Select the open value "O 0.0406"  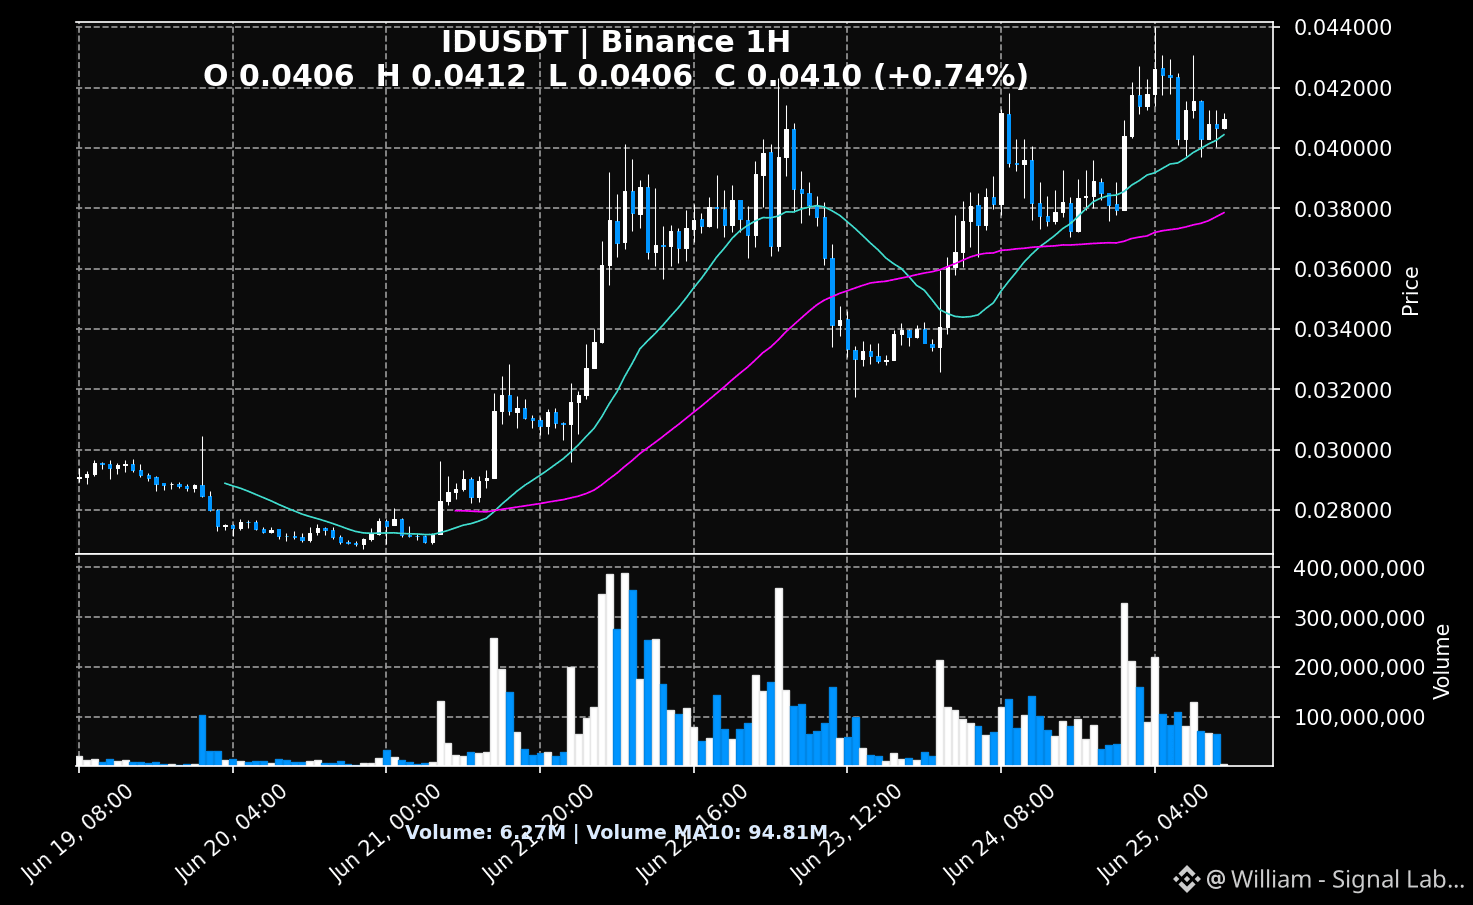pyautogui.click(x=278, y=76)
